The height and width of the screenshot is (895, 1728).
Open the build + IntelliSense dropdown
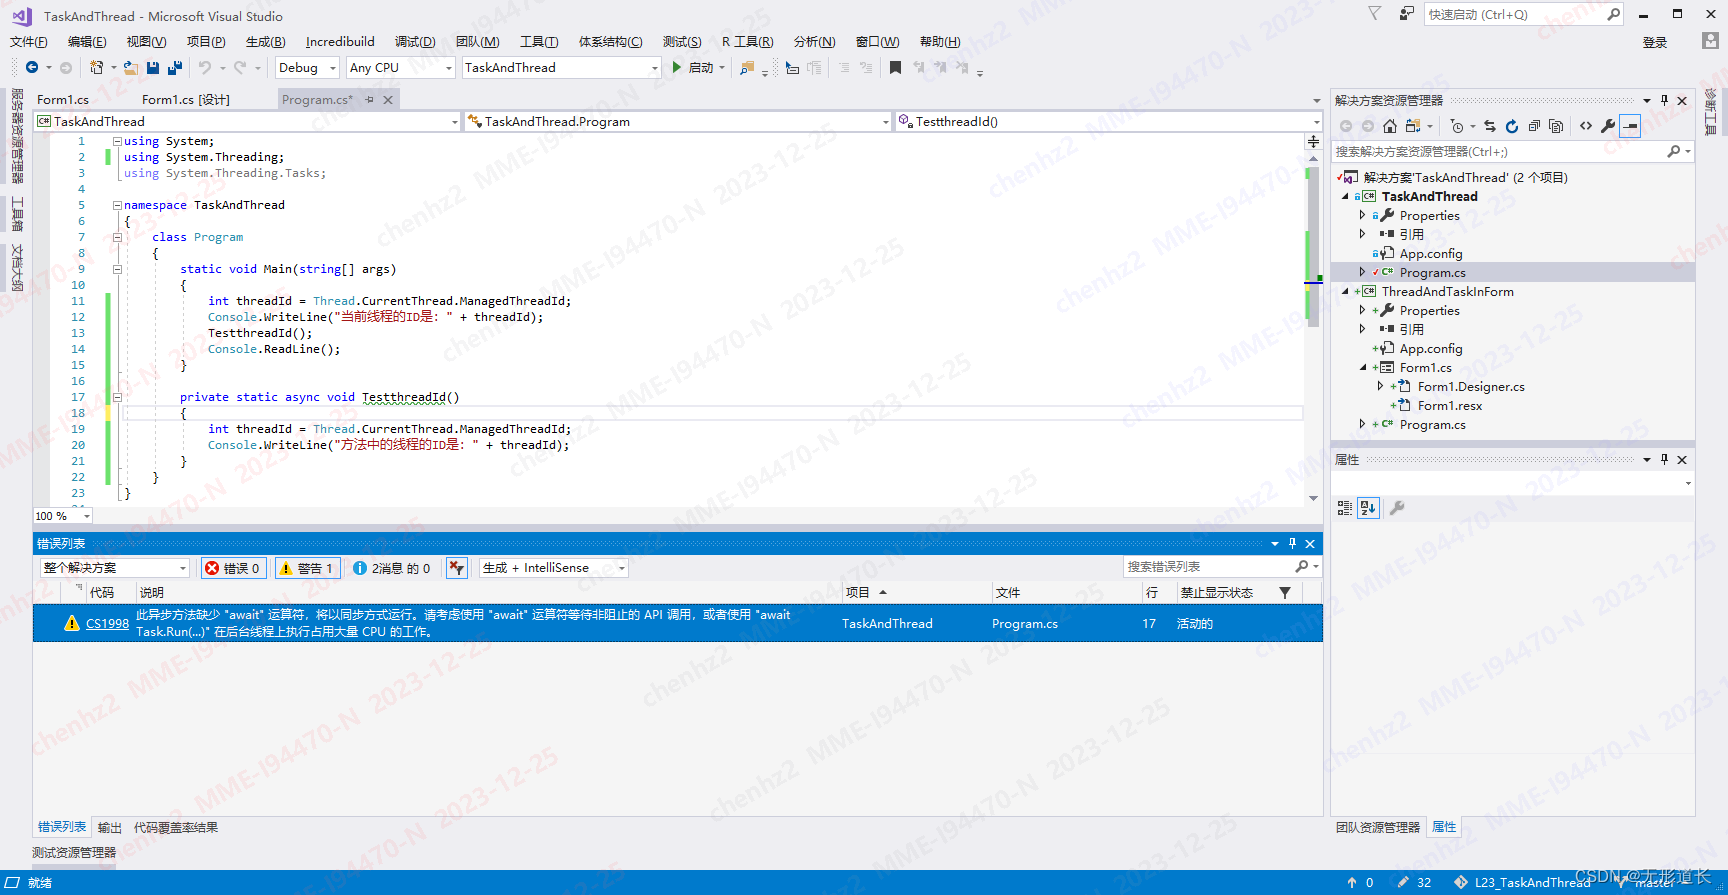coord(553,568)
